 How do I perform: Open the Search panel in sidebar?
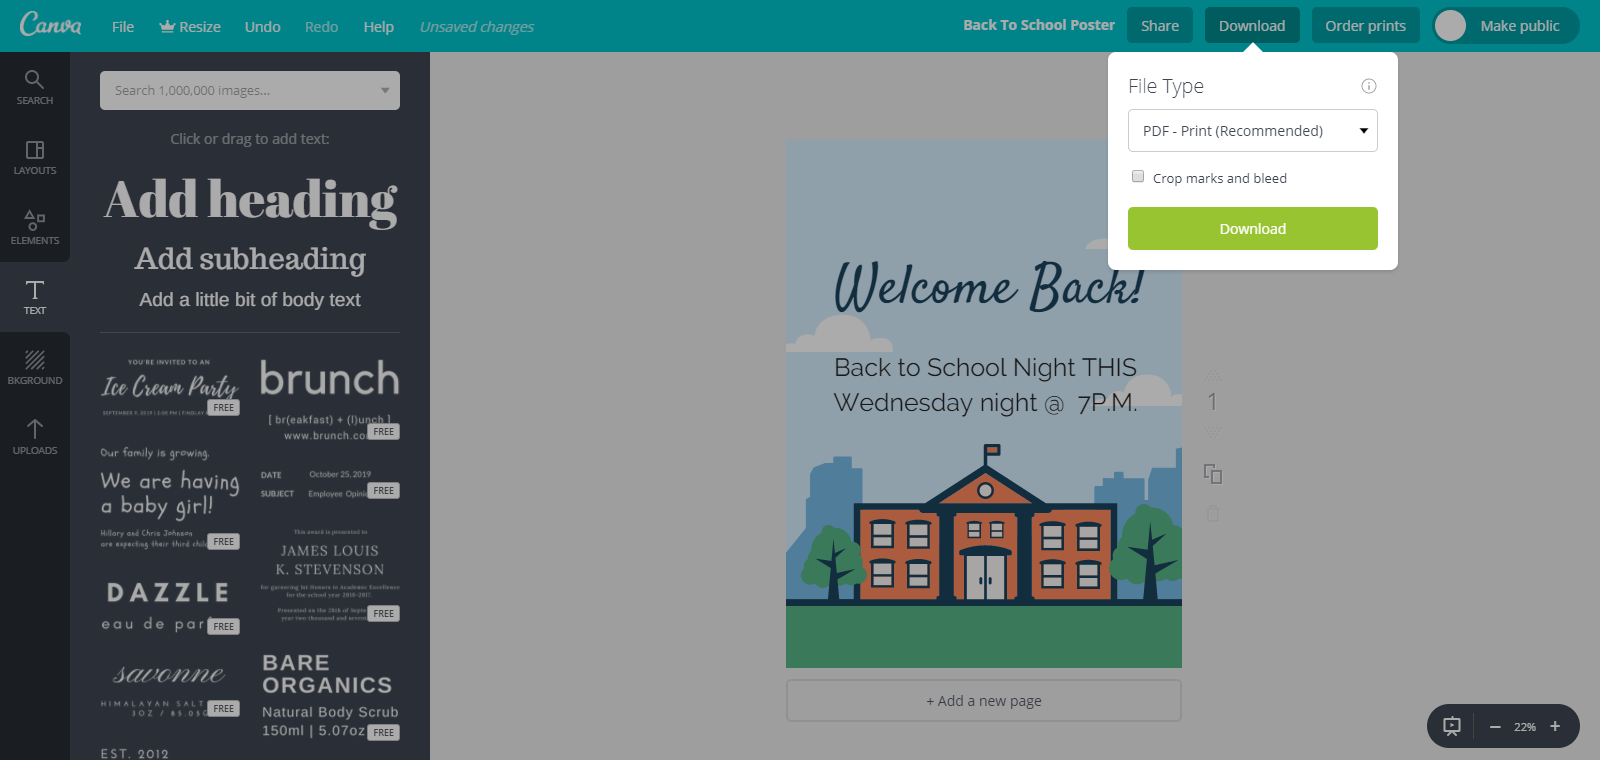point(35,87)
